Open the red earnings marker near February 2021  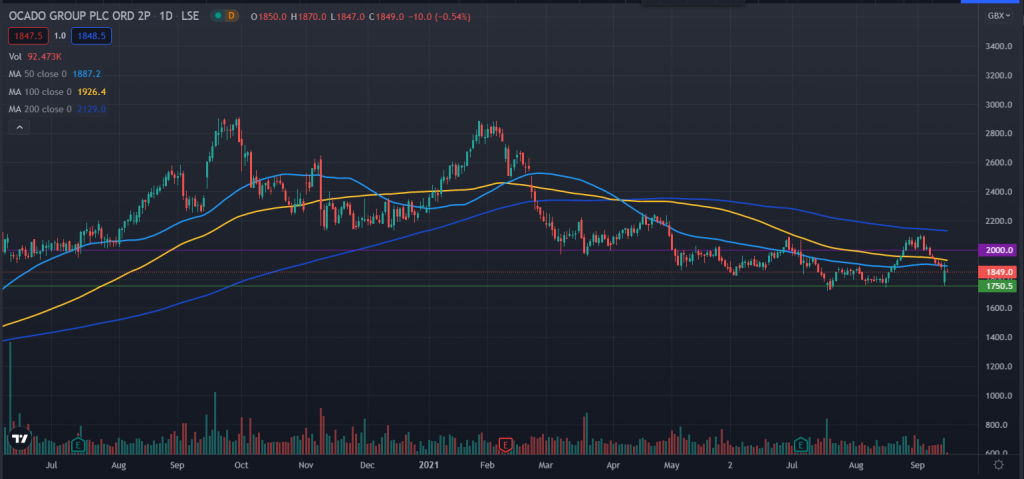click(x=504, y=445)
